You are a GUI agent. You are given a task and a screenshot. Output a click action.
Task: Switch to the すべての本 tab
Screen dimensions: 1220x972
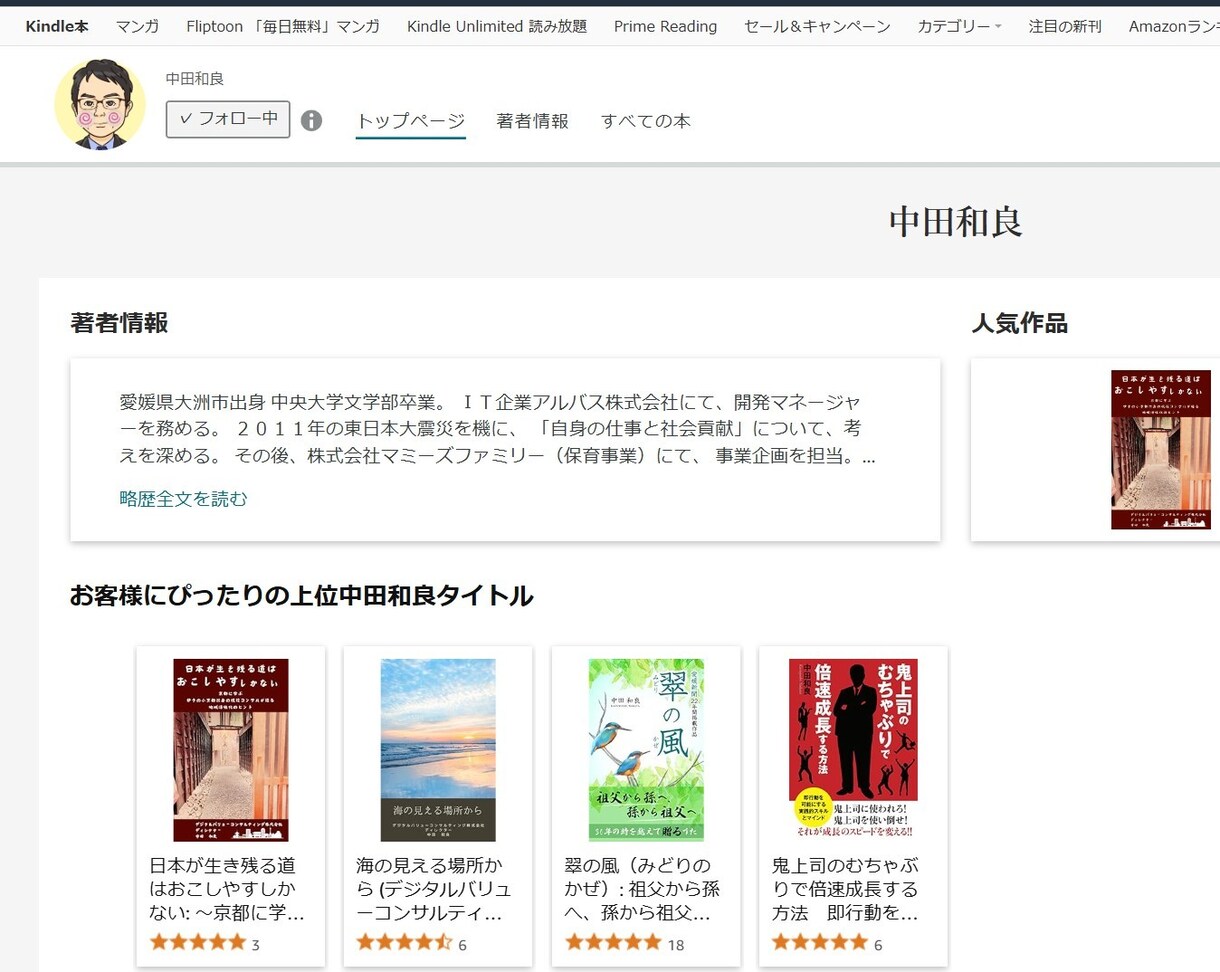click(645, 121)
